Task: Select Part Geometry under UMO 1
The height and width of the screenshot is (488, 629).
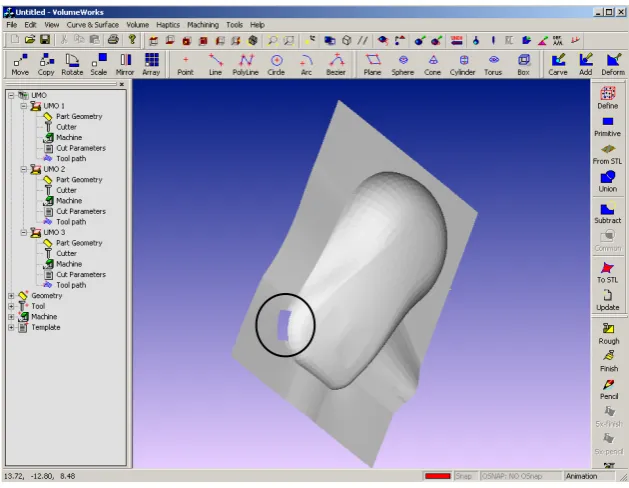Action: pyautogui.click(x=79, y=116)
